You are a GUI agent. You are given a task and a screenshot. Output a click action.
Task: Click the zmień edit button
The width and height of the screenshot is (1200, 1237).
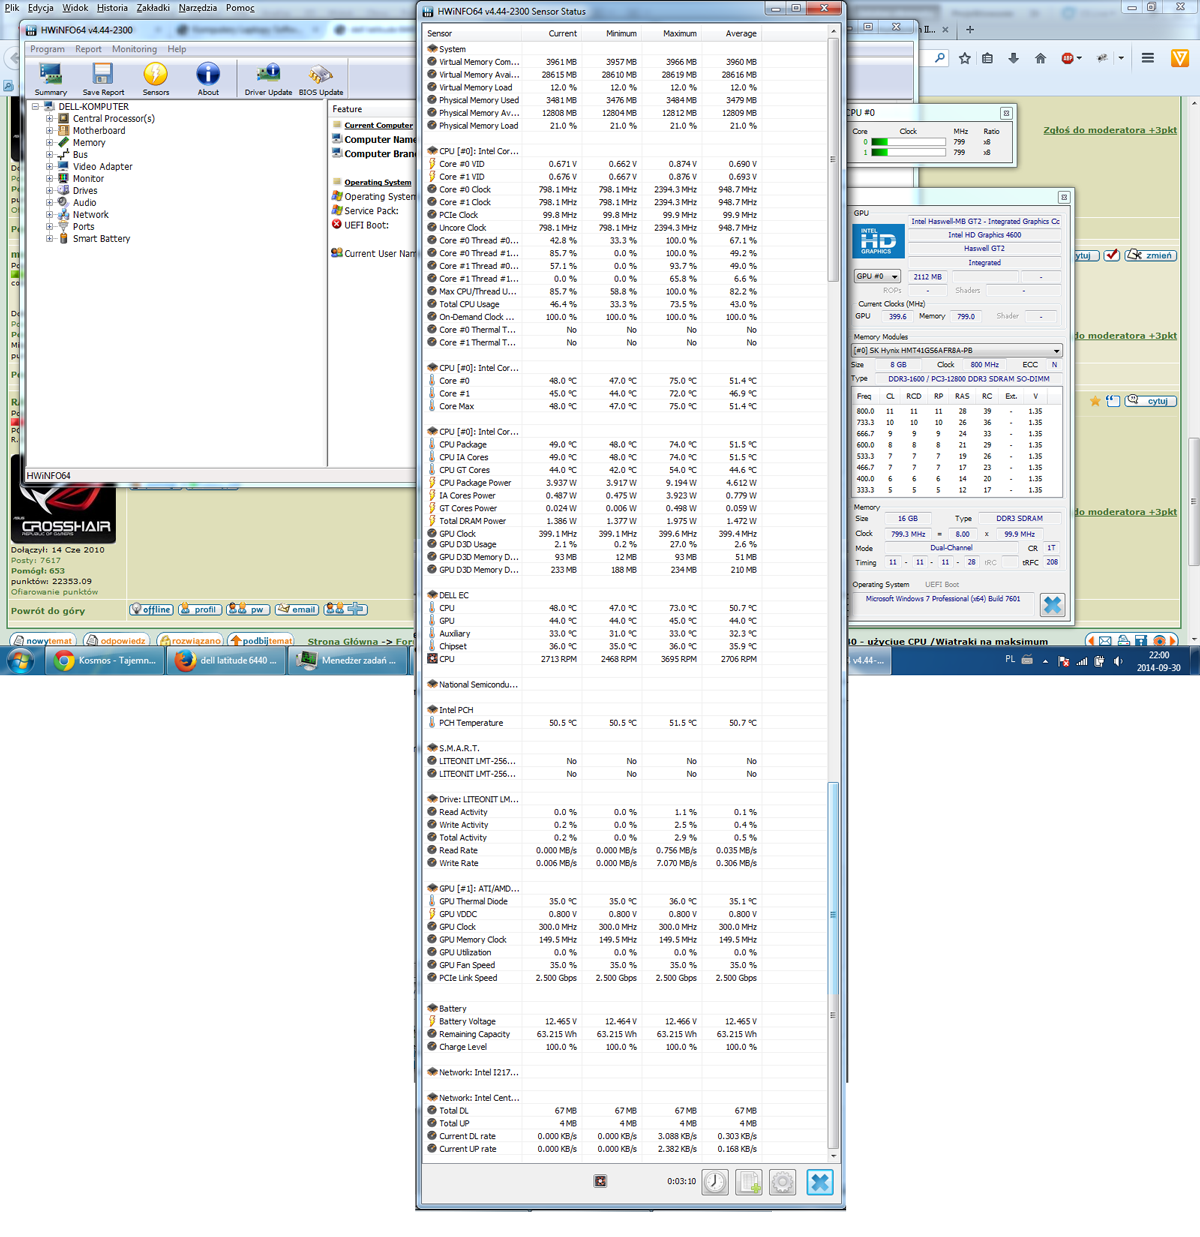coord(1151,255)
